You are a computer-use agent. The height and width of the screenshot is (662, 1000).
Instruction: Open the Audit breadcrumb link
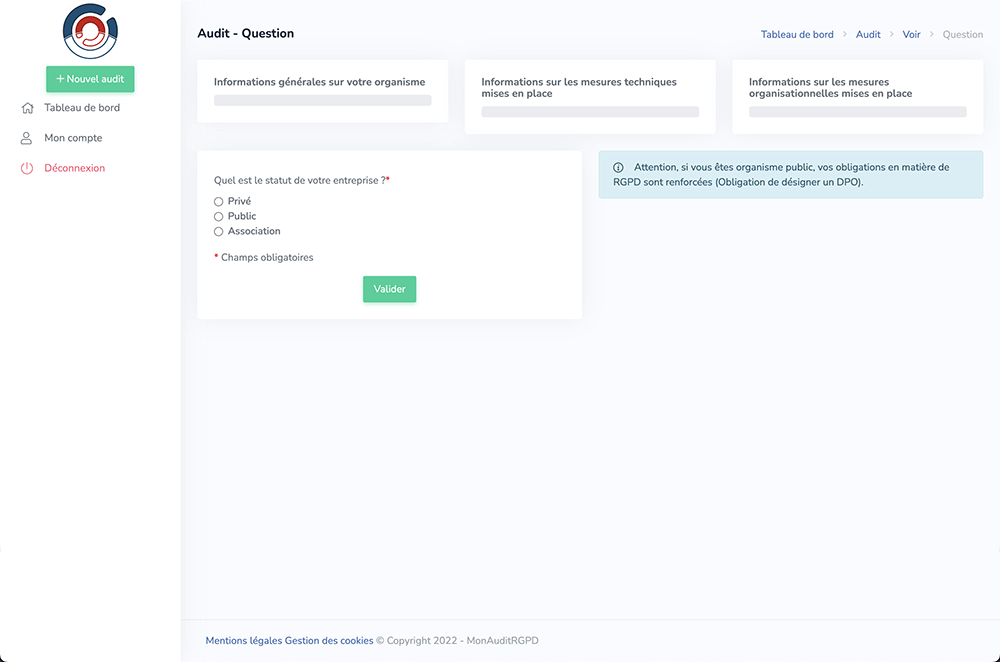point(868,34)
